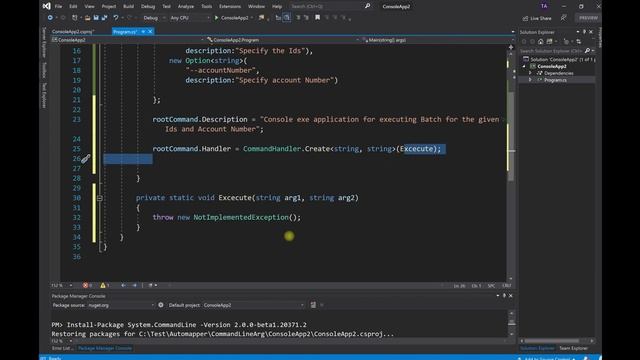Click Solution Explorer home icon

coord(540,42)
